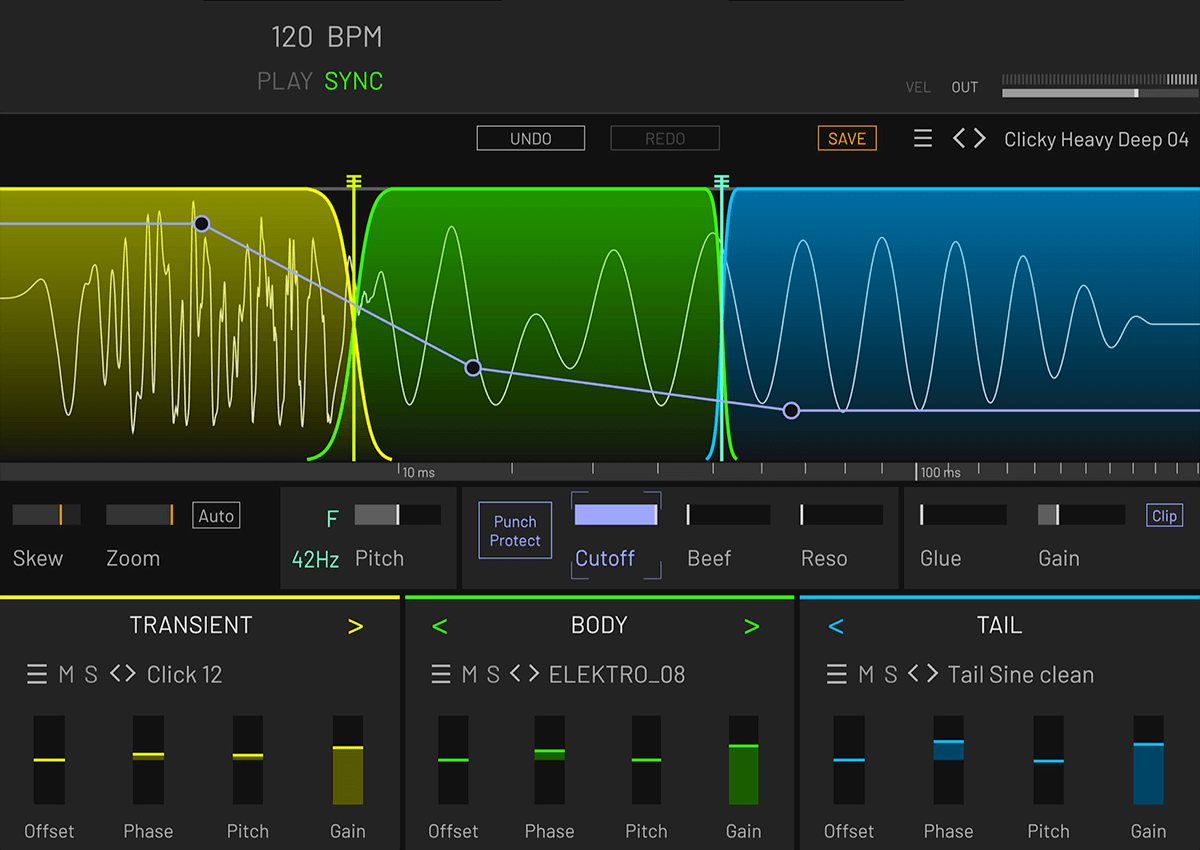Click the Cutoff slider bar
The height and width of the screenshot is (850, 1200).
615,515
